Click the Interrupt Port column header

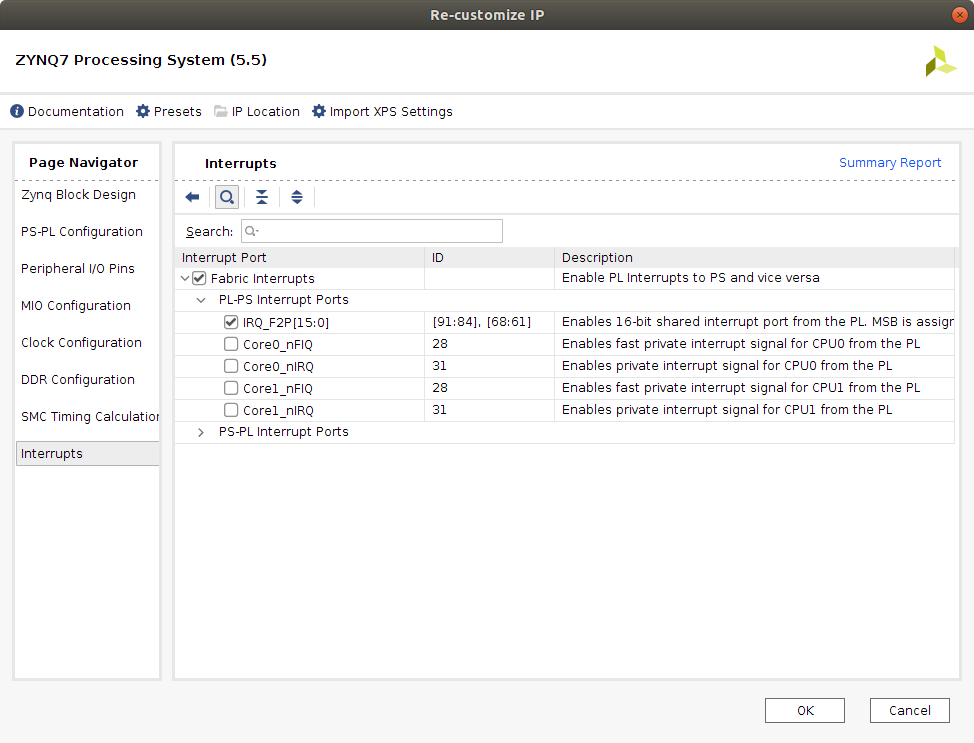pos(299,257)
